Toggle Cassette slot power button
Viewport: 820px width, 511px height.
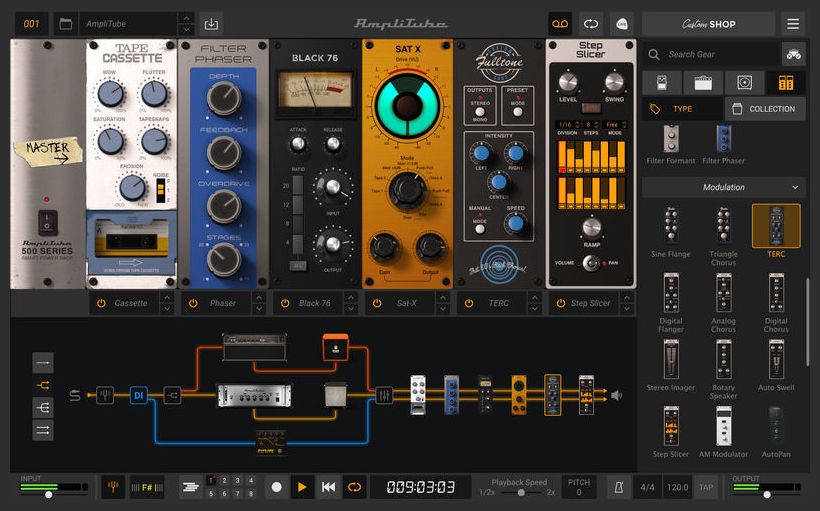point(101,303)
